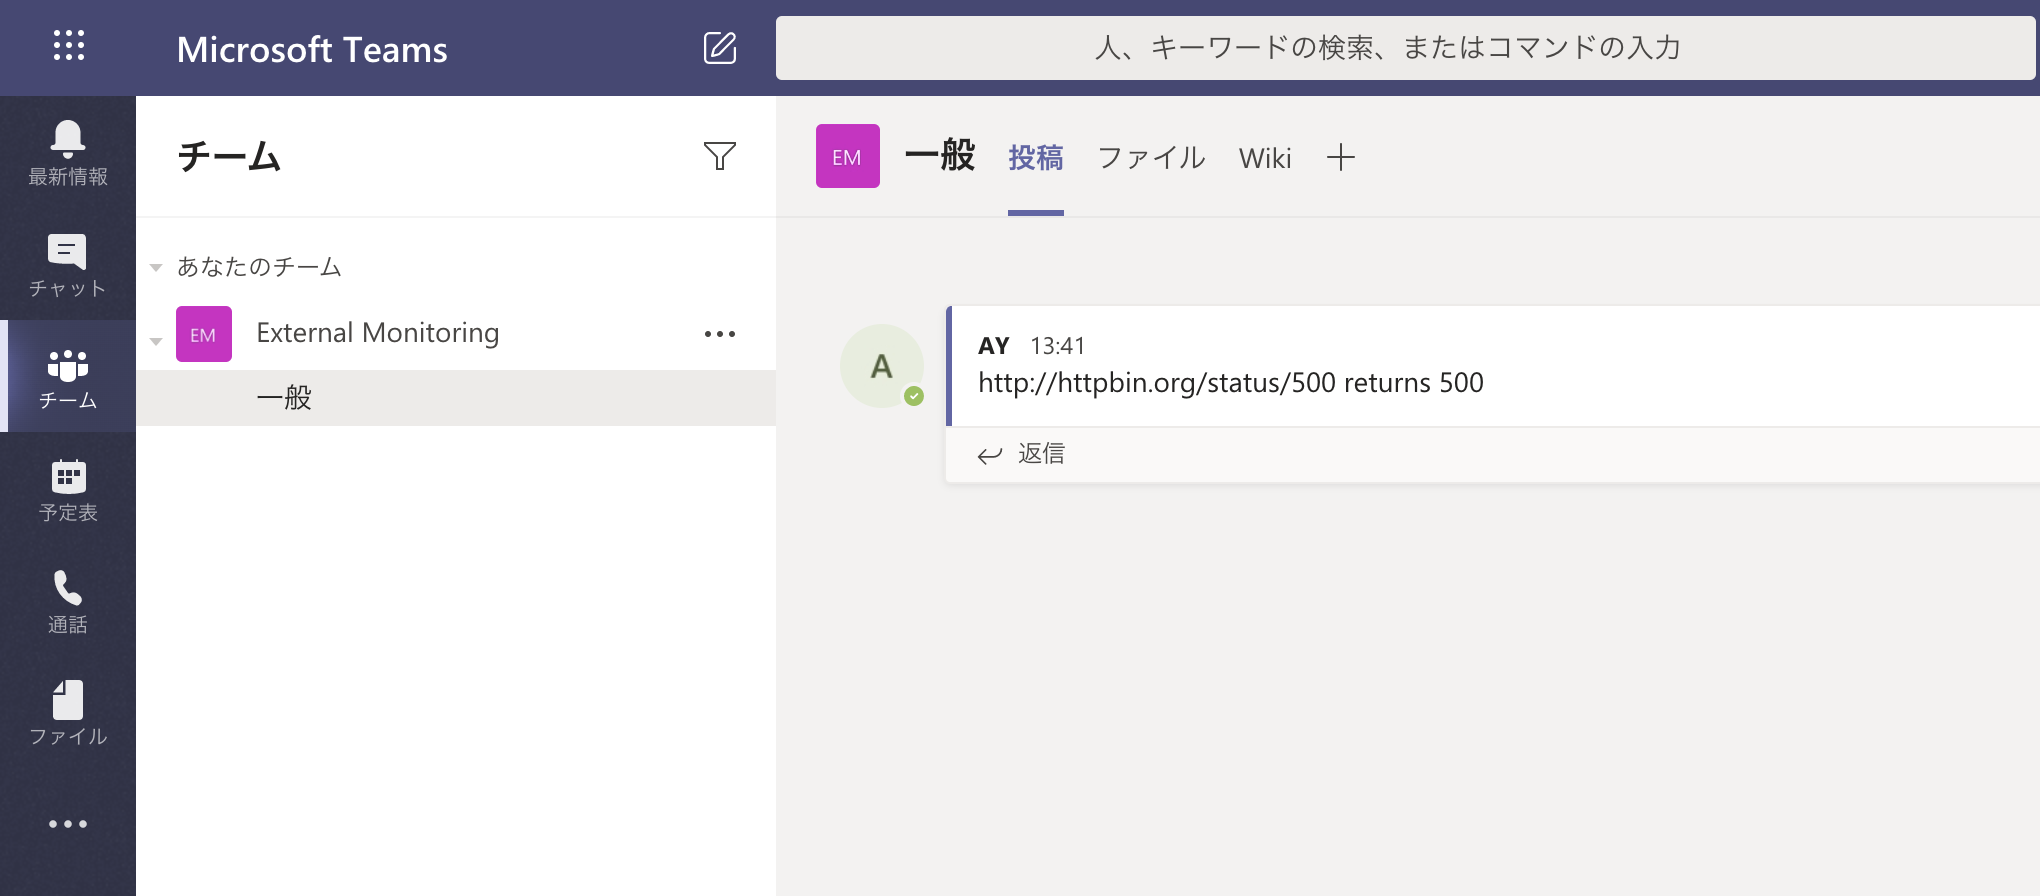Click the sender name AY
The width and height of the screenshot is (2040, 896).
(994, 346)
